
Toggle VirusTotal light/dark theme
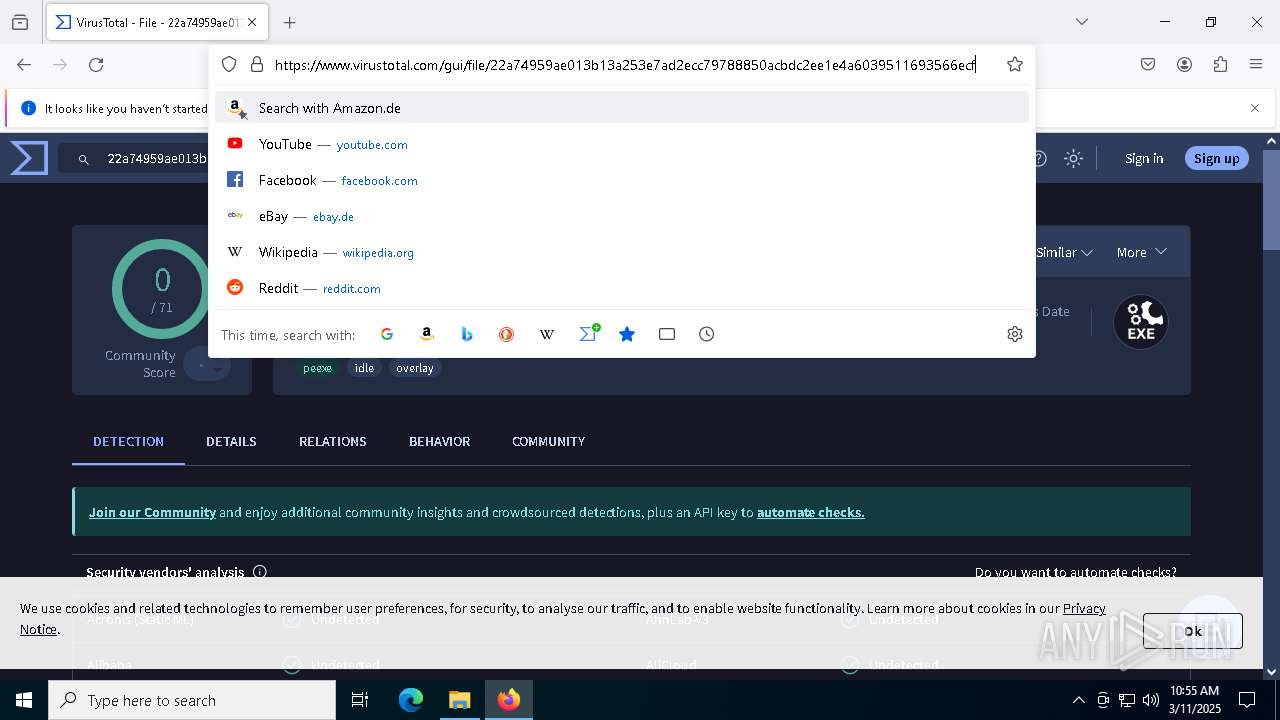tap(1073, 158)
